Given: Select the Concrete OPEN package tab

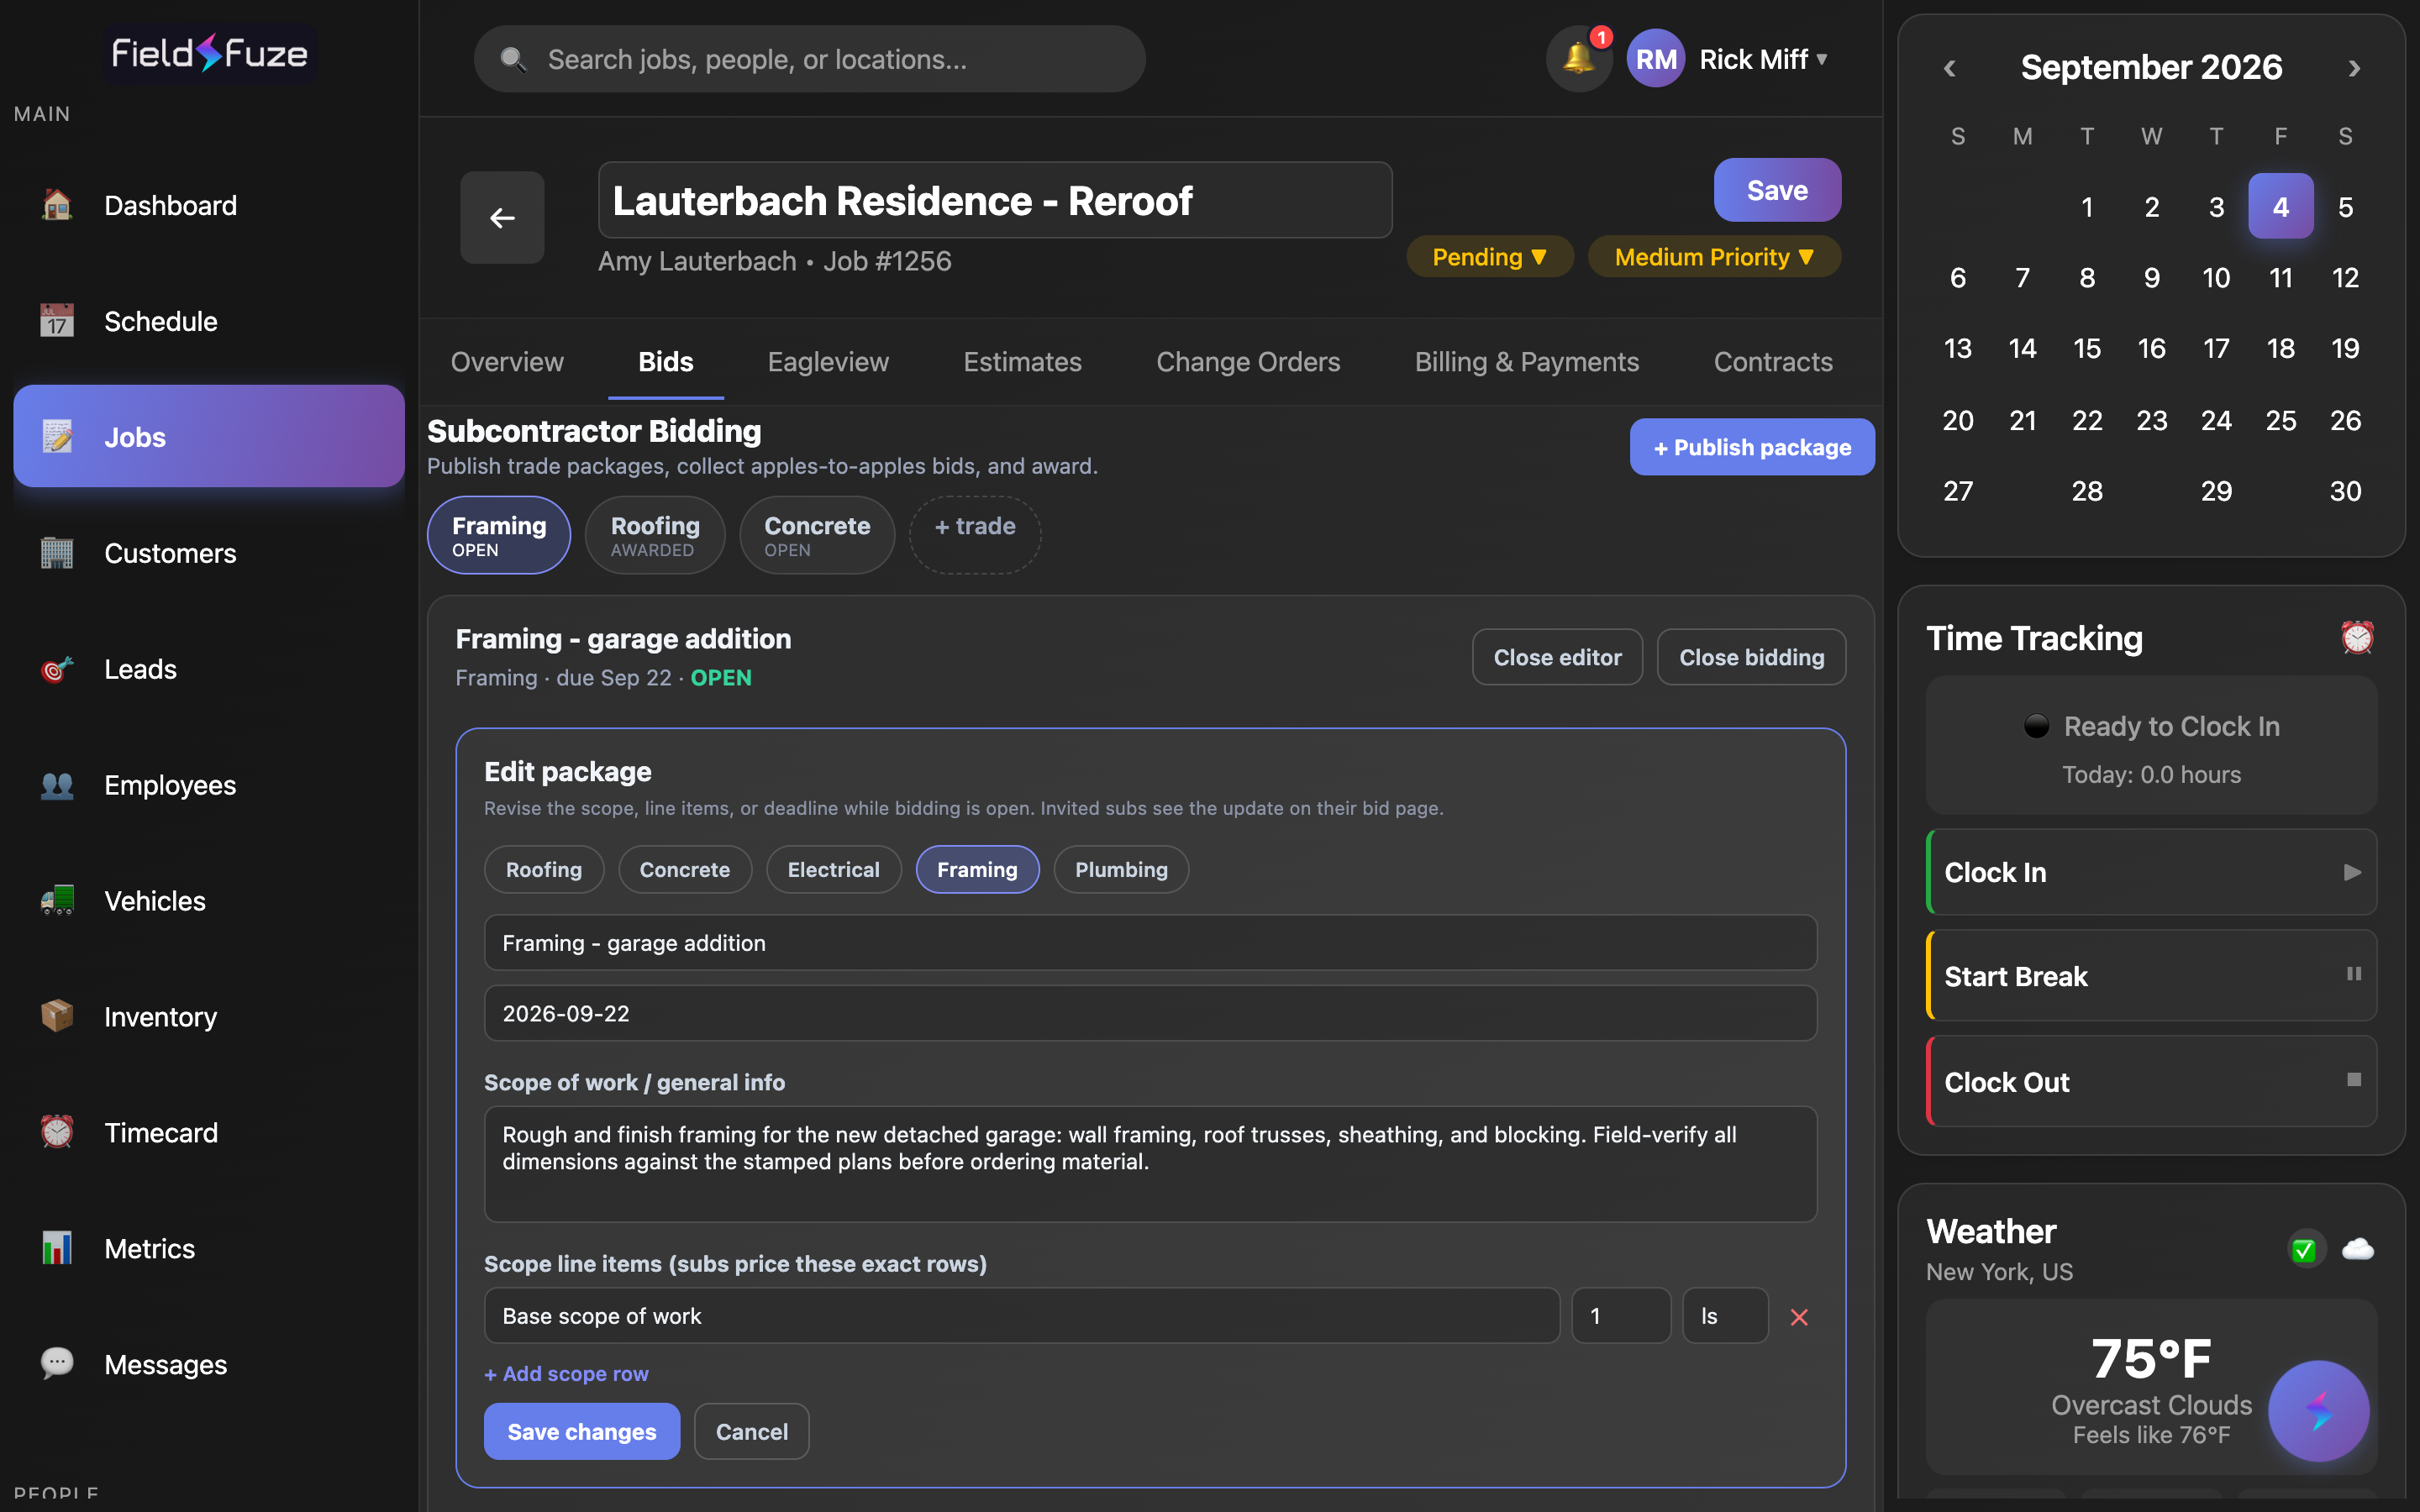Looking at the screenshot, I should [817, 535].
